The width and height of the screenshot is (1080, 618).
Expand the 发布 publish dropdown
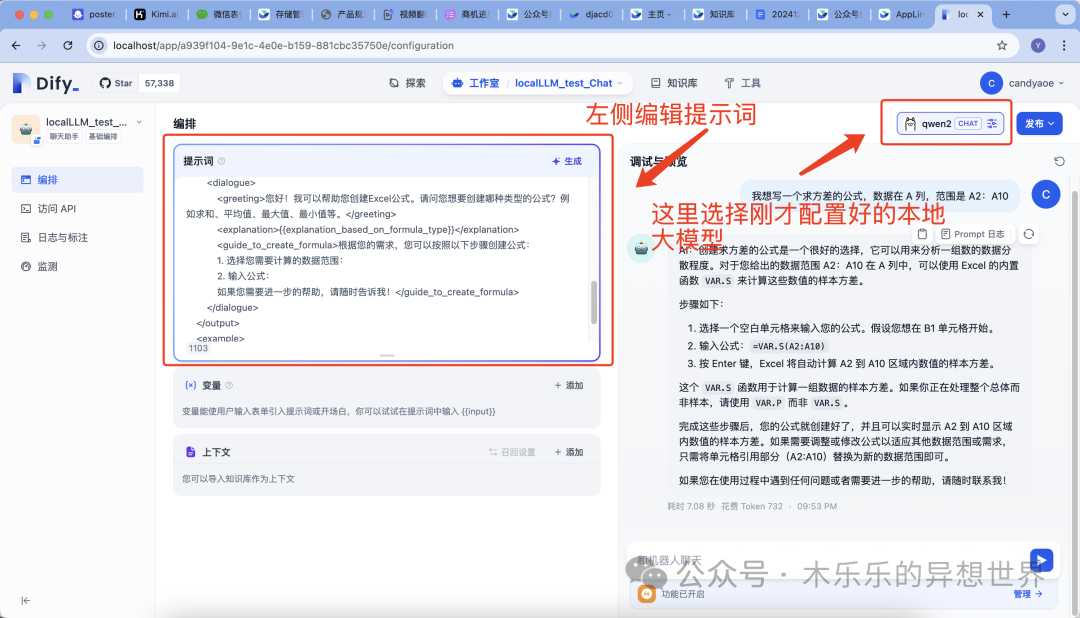(1039, 124)
